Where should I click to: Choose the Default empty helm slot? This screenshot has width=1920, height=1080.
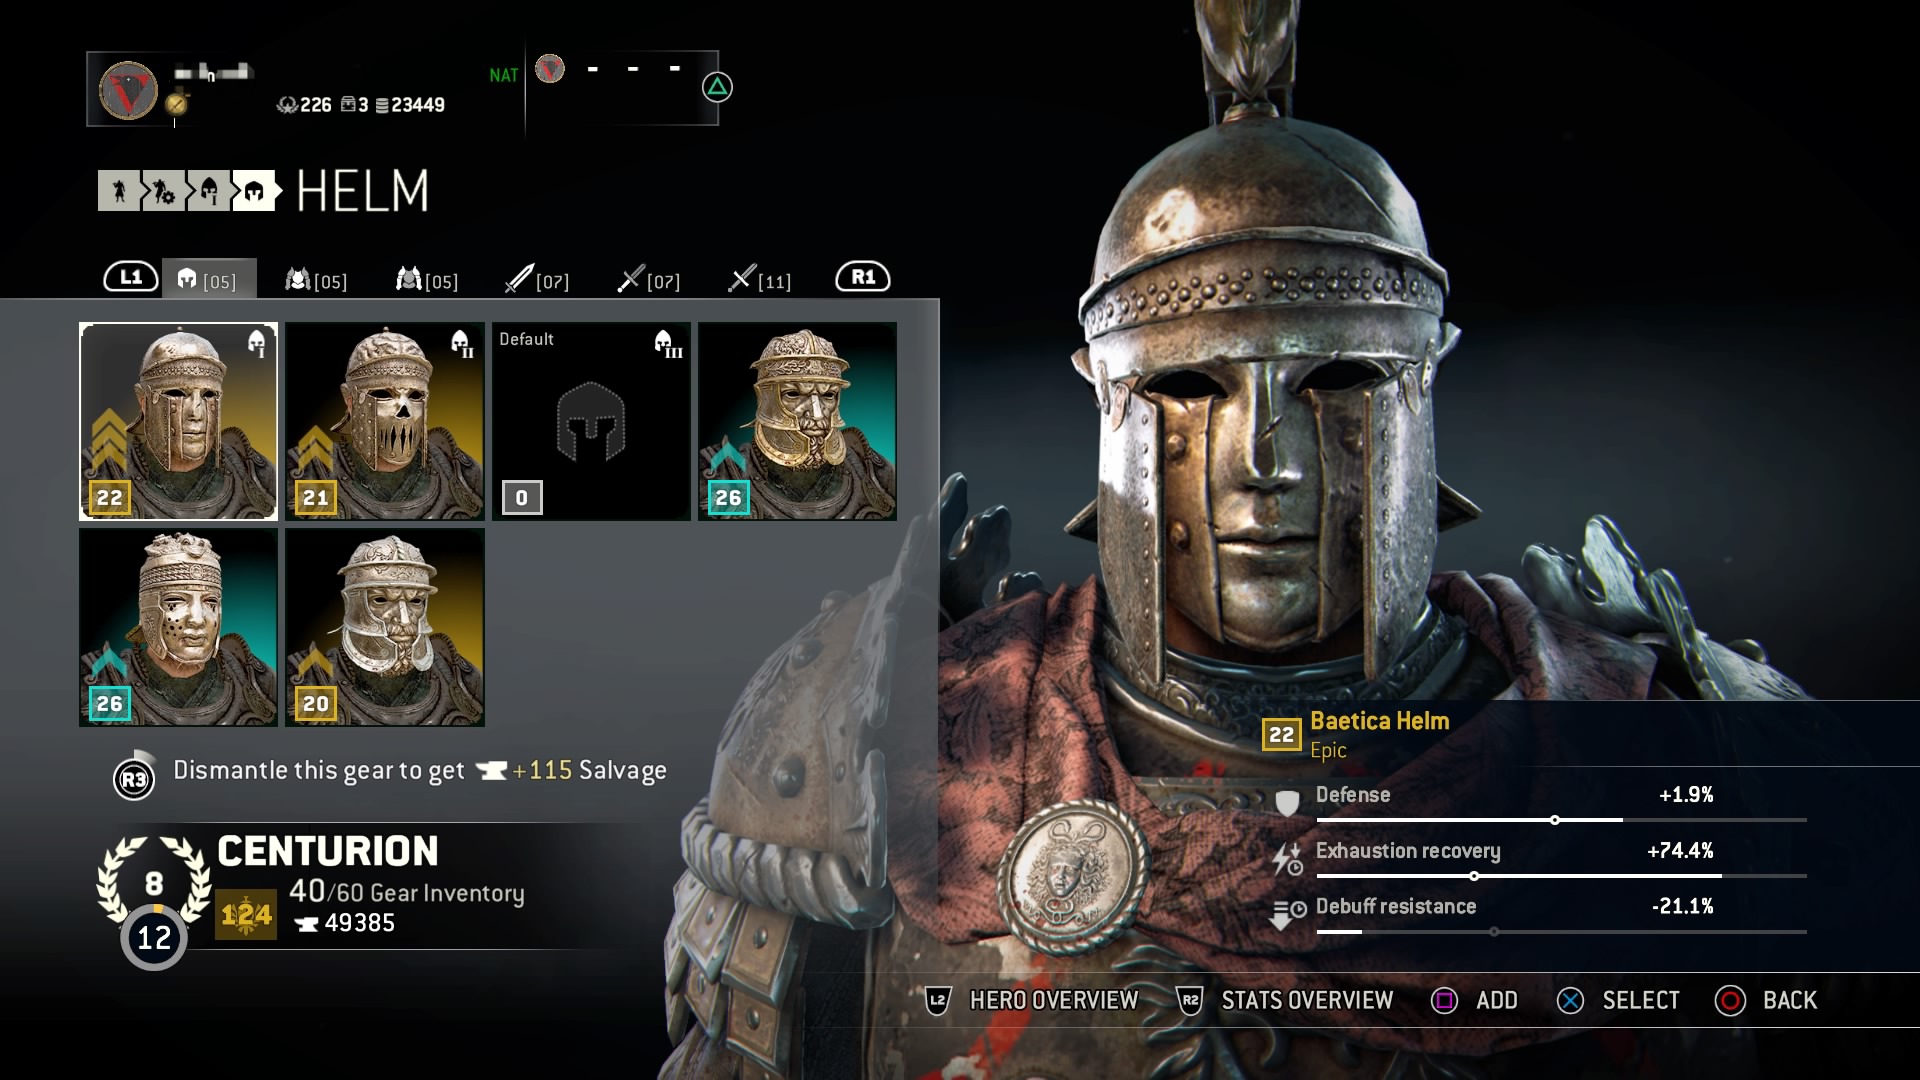(591, 421)
